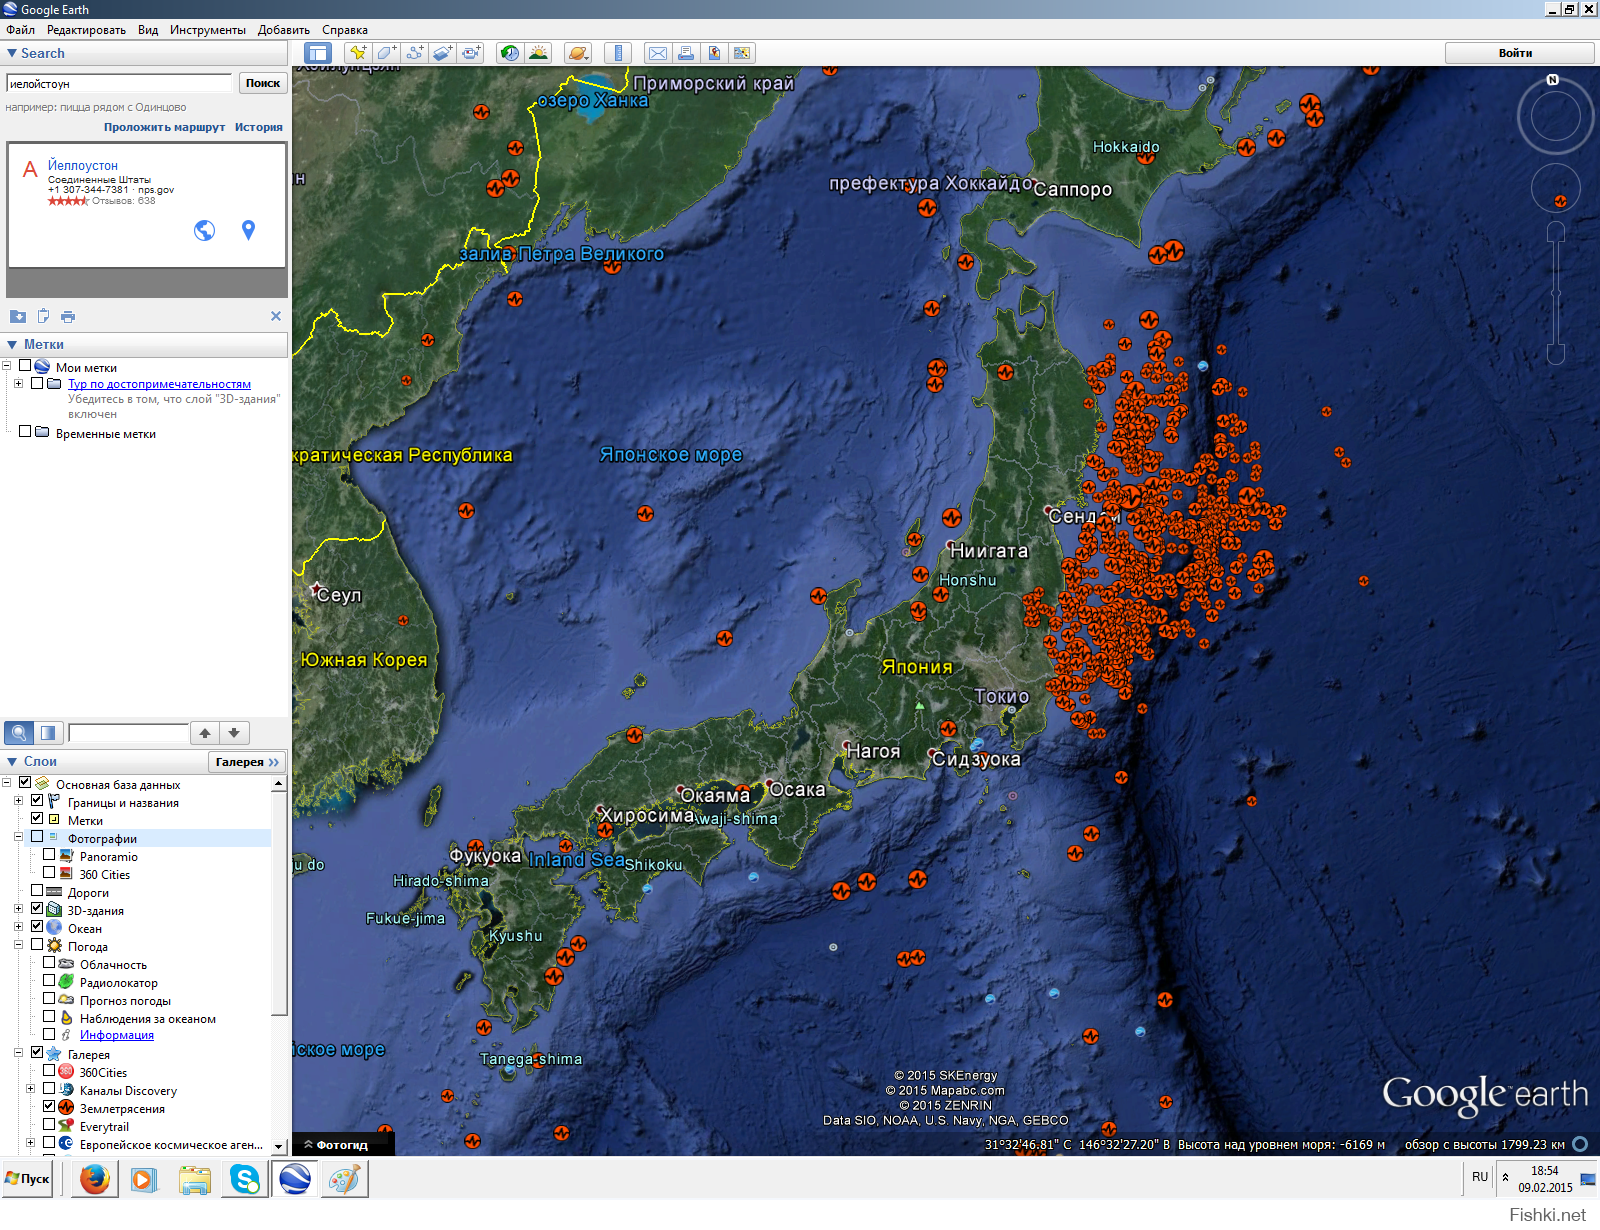Uncheck the Океан layer checkbox

37,927
